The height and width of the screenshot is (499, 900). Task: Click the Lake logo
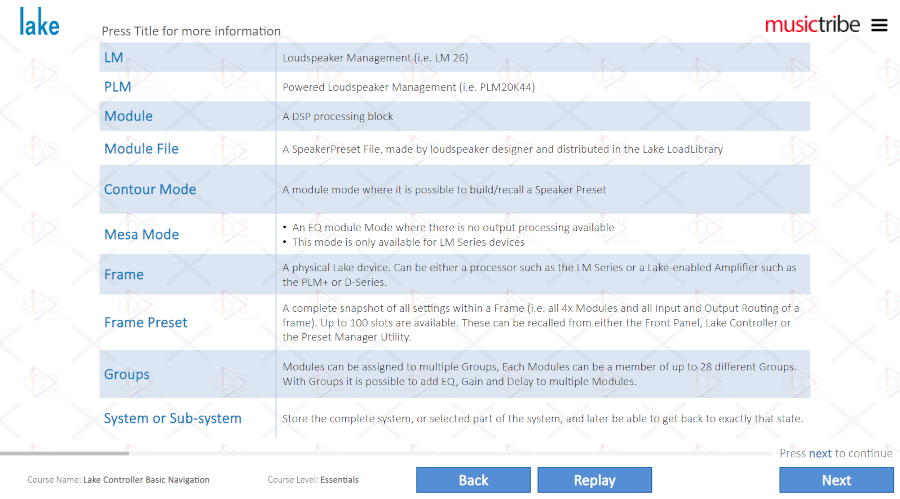[x=39, y=22]
